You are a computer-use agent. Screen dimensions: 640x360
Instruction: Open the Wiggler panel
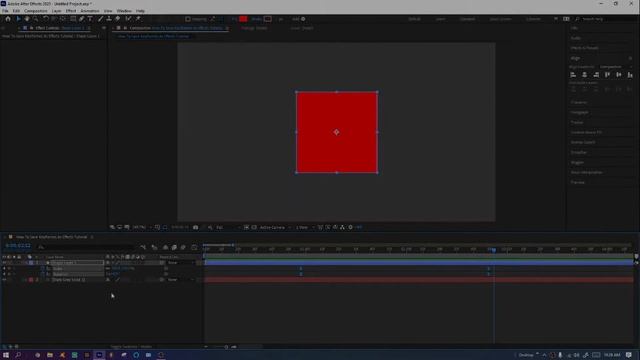coord(577,162)
